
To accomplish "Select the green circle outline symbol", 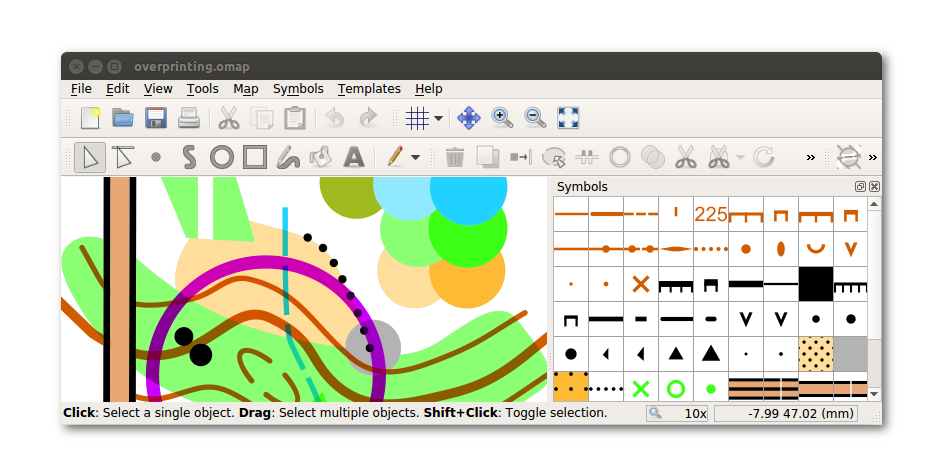I will 676,387.
